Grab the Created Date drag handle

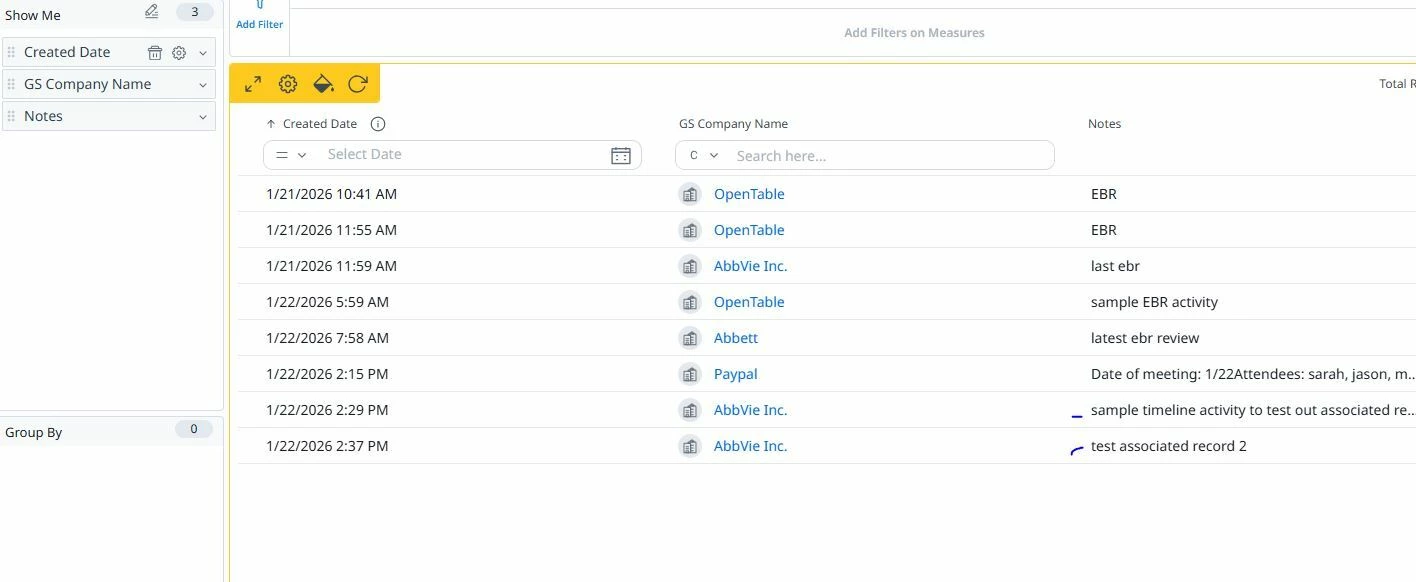(11, 52)
